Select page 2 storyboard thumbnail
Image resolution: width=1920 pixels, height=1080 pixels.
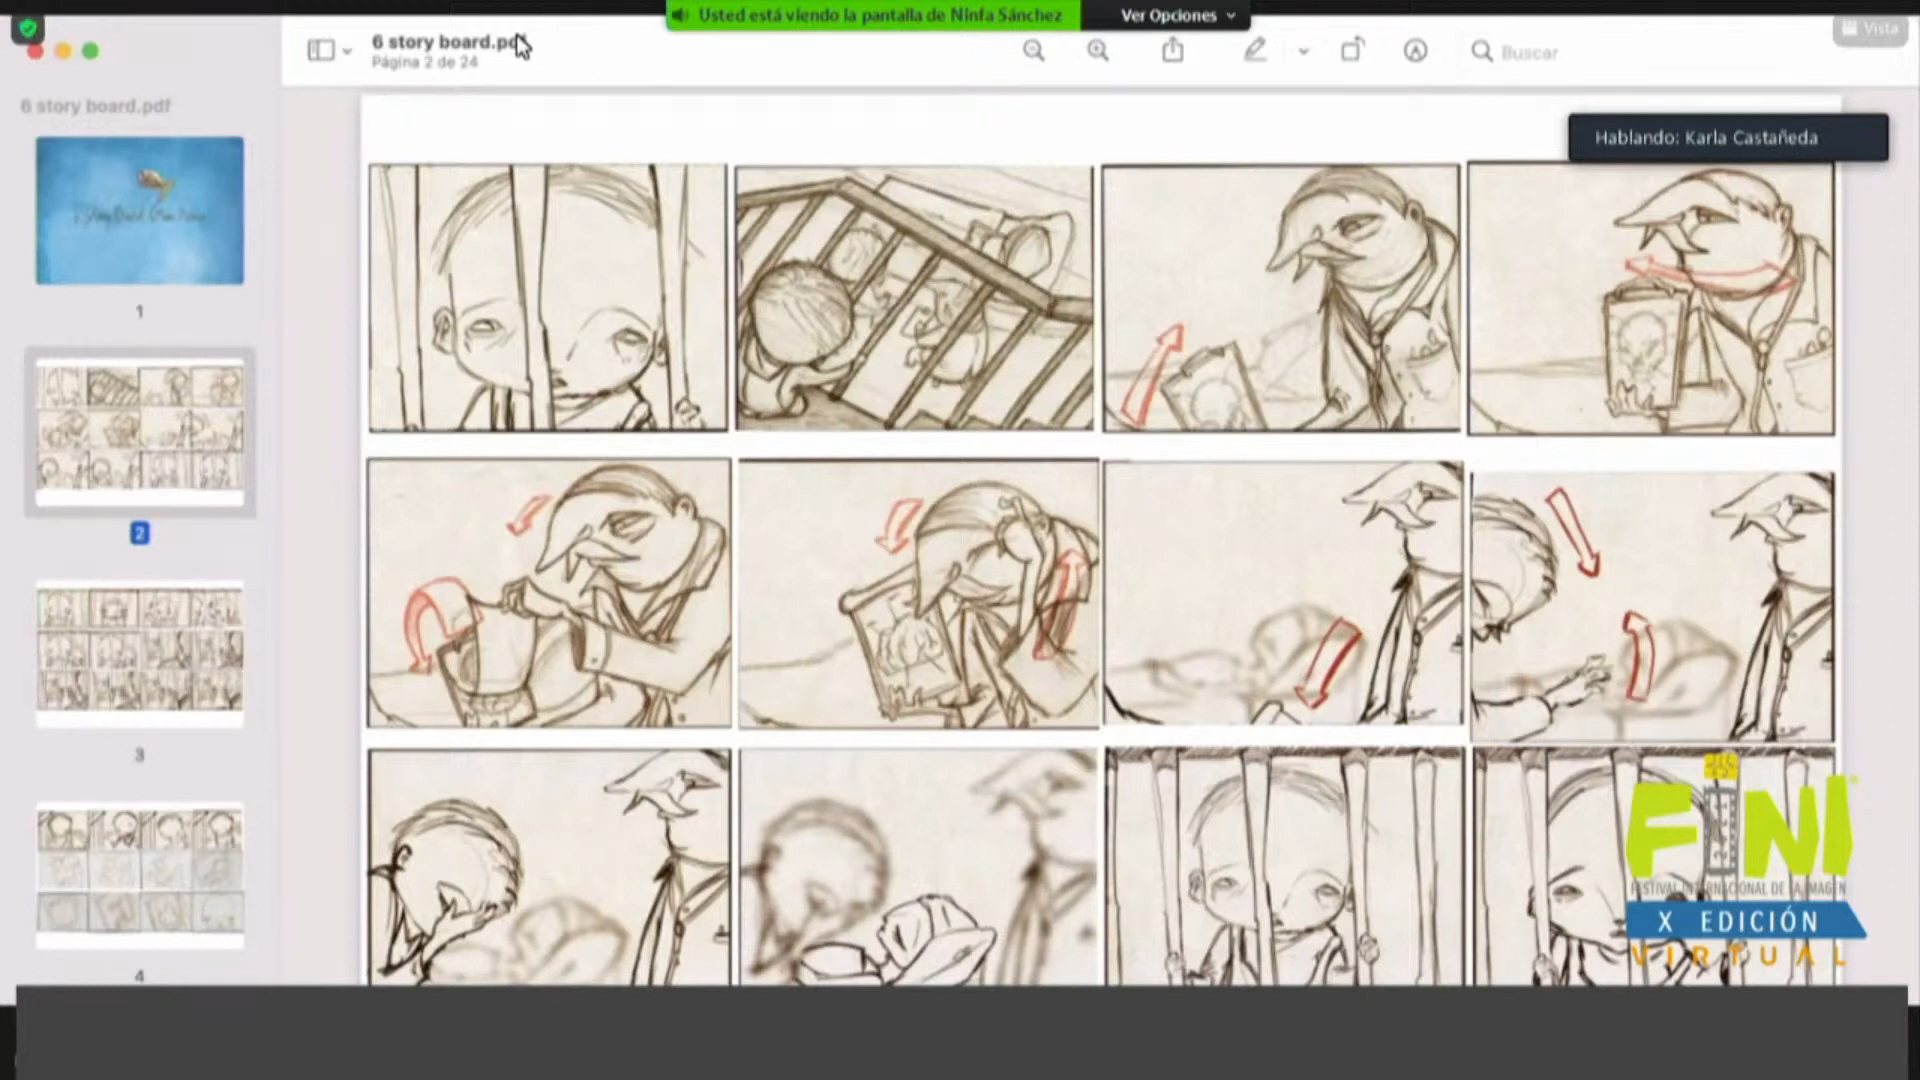point(140,432)
